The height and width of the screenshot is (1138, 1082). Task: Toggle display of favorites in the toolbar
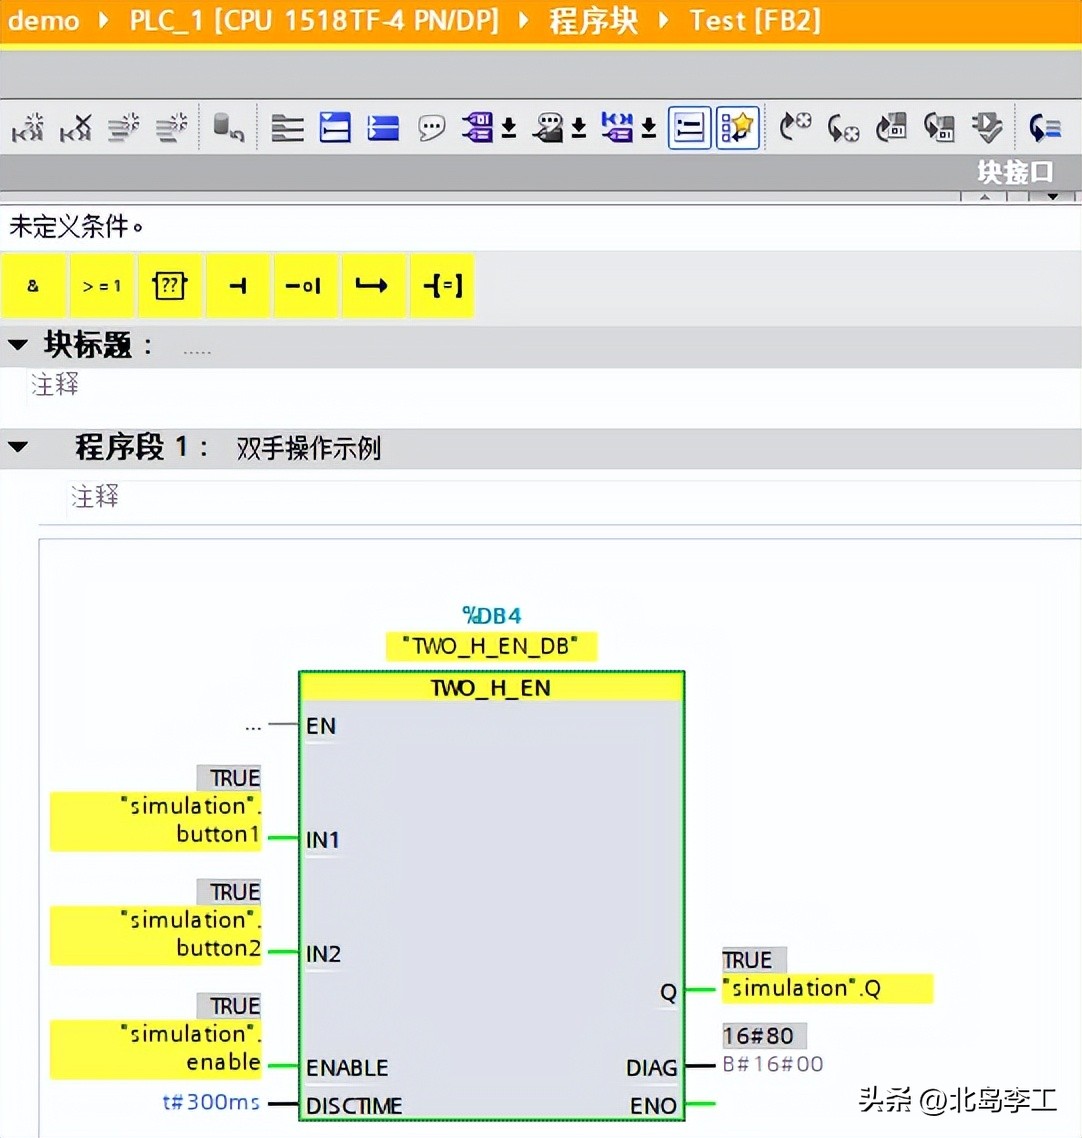[x=737, y=127]
